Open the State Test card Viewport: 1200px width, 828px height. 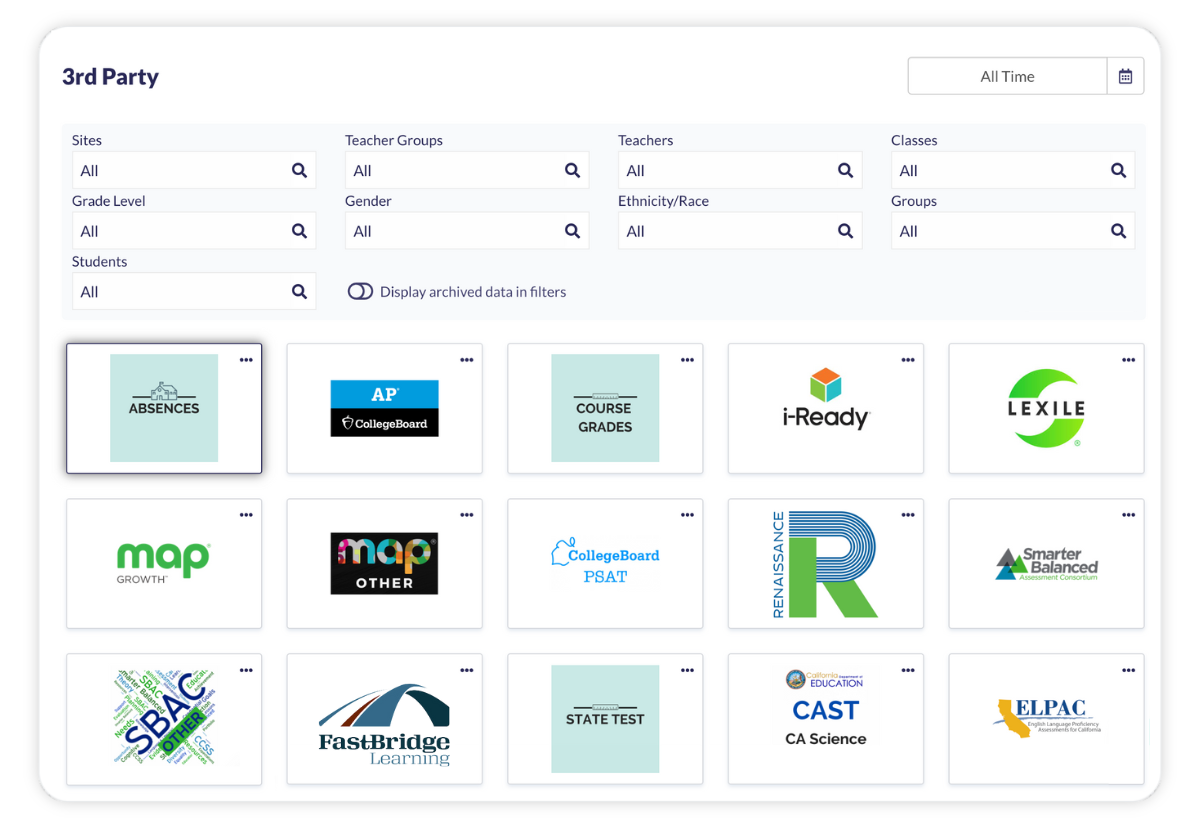coord(605,719)
